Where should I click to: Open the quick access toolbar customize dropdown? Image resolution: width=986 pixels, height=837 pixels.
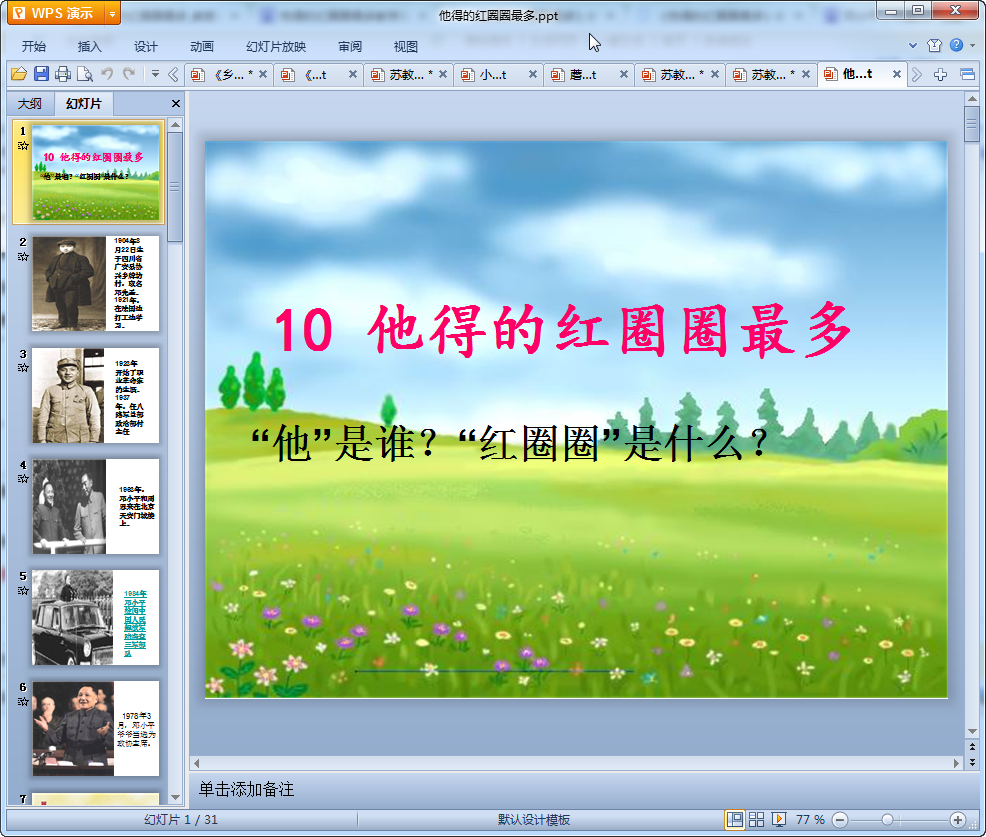click(x=155, y=74)
